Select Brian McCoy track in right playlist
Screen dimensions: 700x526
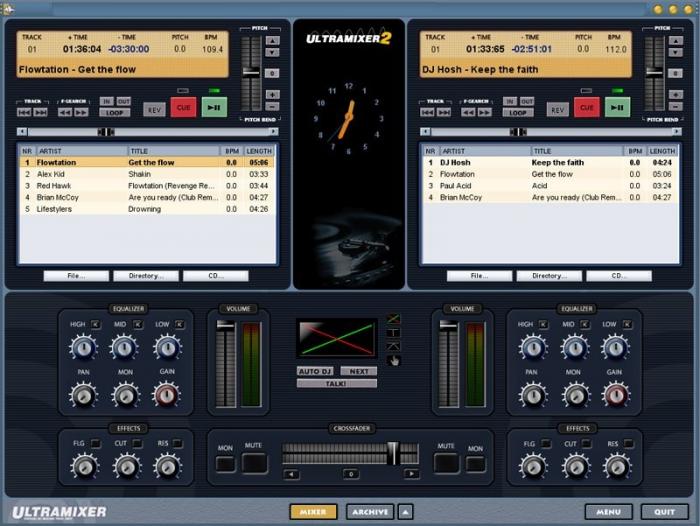[x=550, y=197]
